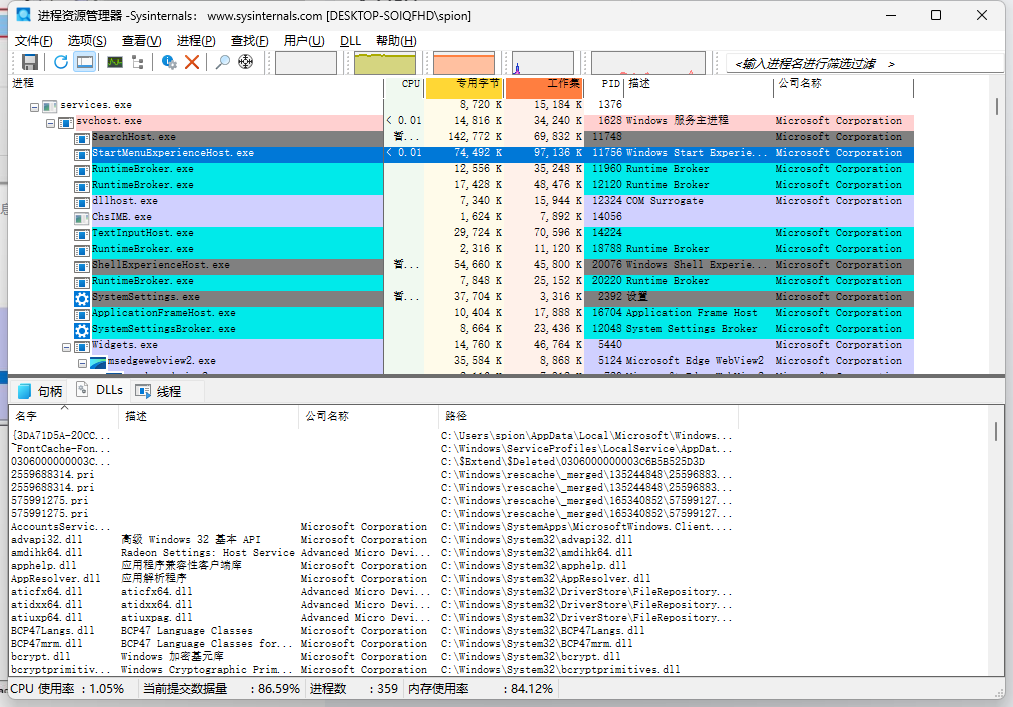Click the ApplicationFrameHost.exe process icon
This screenshot has width=1013, height=707.
tap(81, 315)
